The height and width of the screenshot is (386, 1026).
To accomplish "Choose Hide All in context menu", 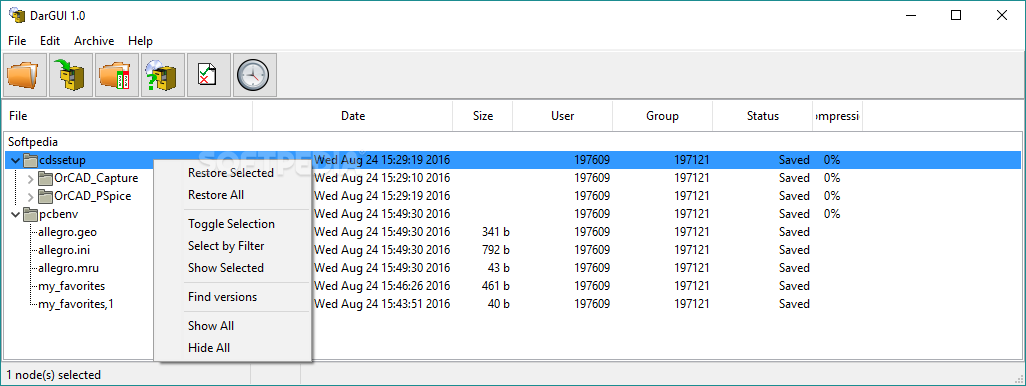I will [x=209, y=348].
